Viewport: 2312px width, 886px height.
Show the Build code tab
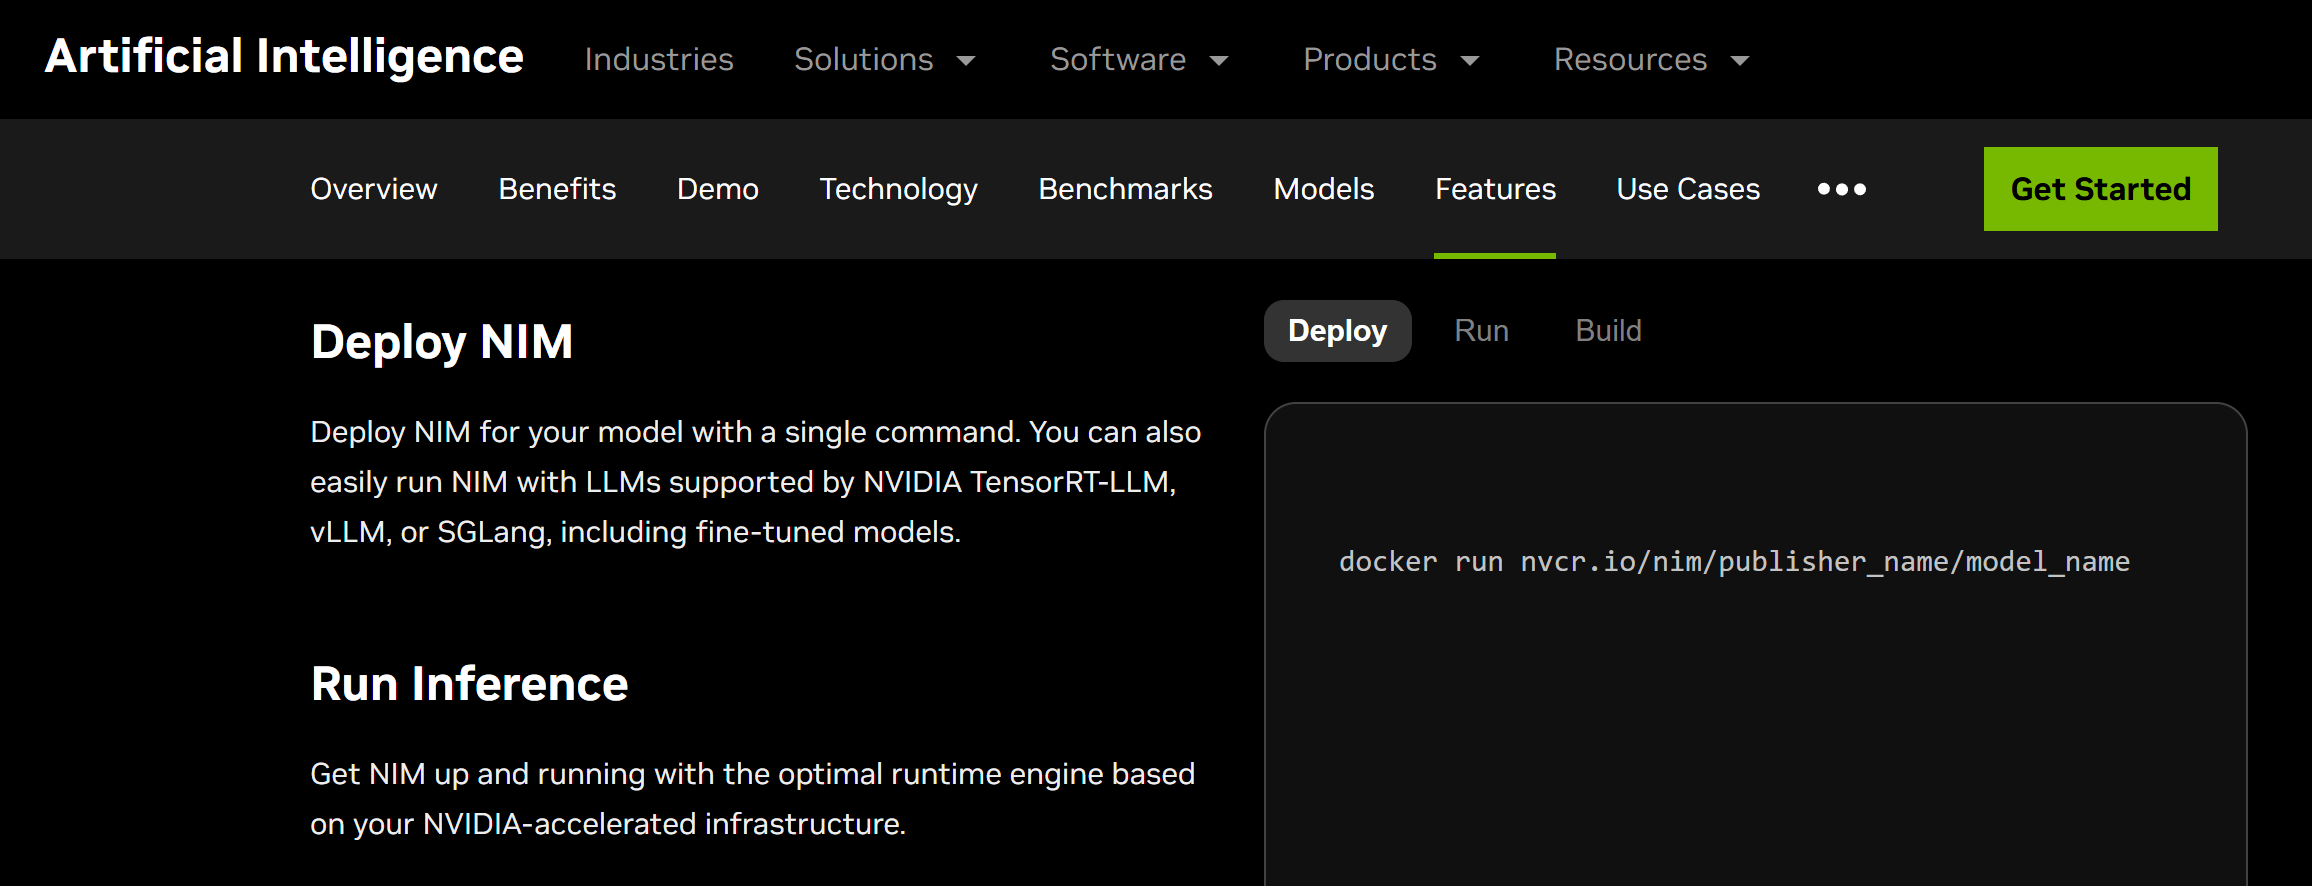click(1608, 331)
